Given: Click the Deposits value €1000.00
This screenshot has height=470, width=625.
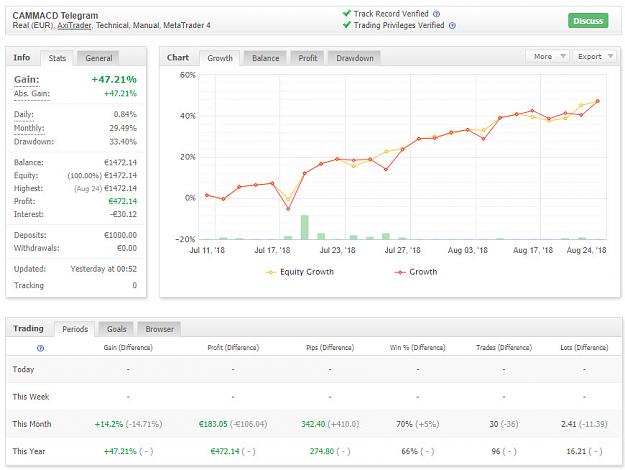Looking at the screenshot, I should pyautogui.click(x=120, y=235).
